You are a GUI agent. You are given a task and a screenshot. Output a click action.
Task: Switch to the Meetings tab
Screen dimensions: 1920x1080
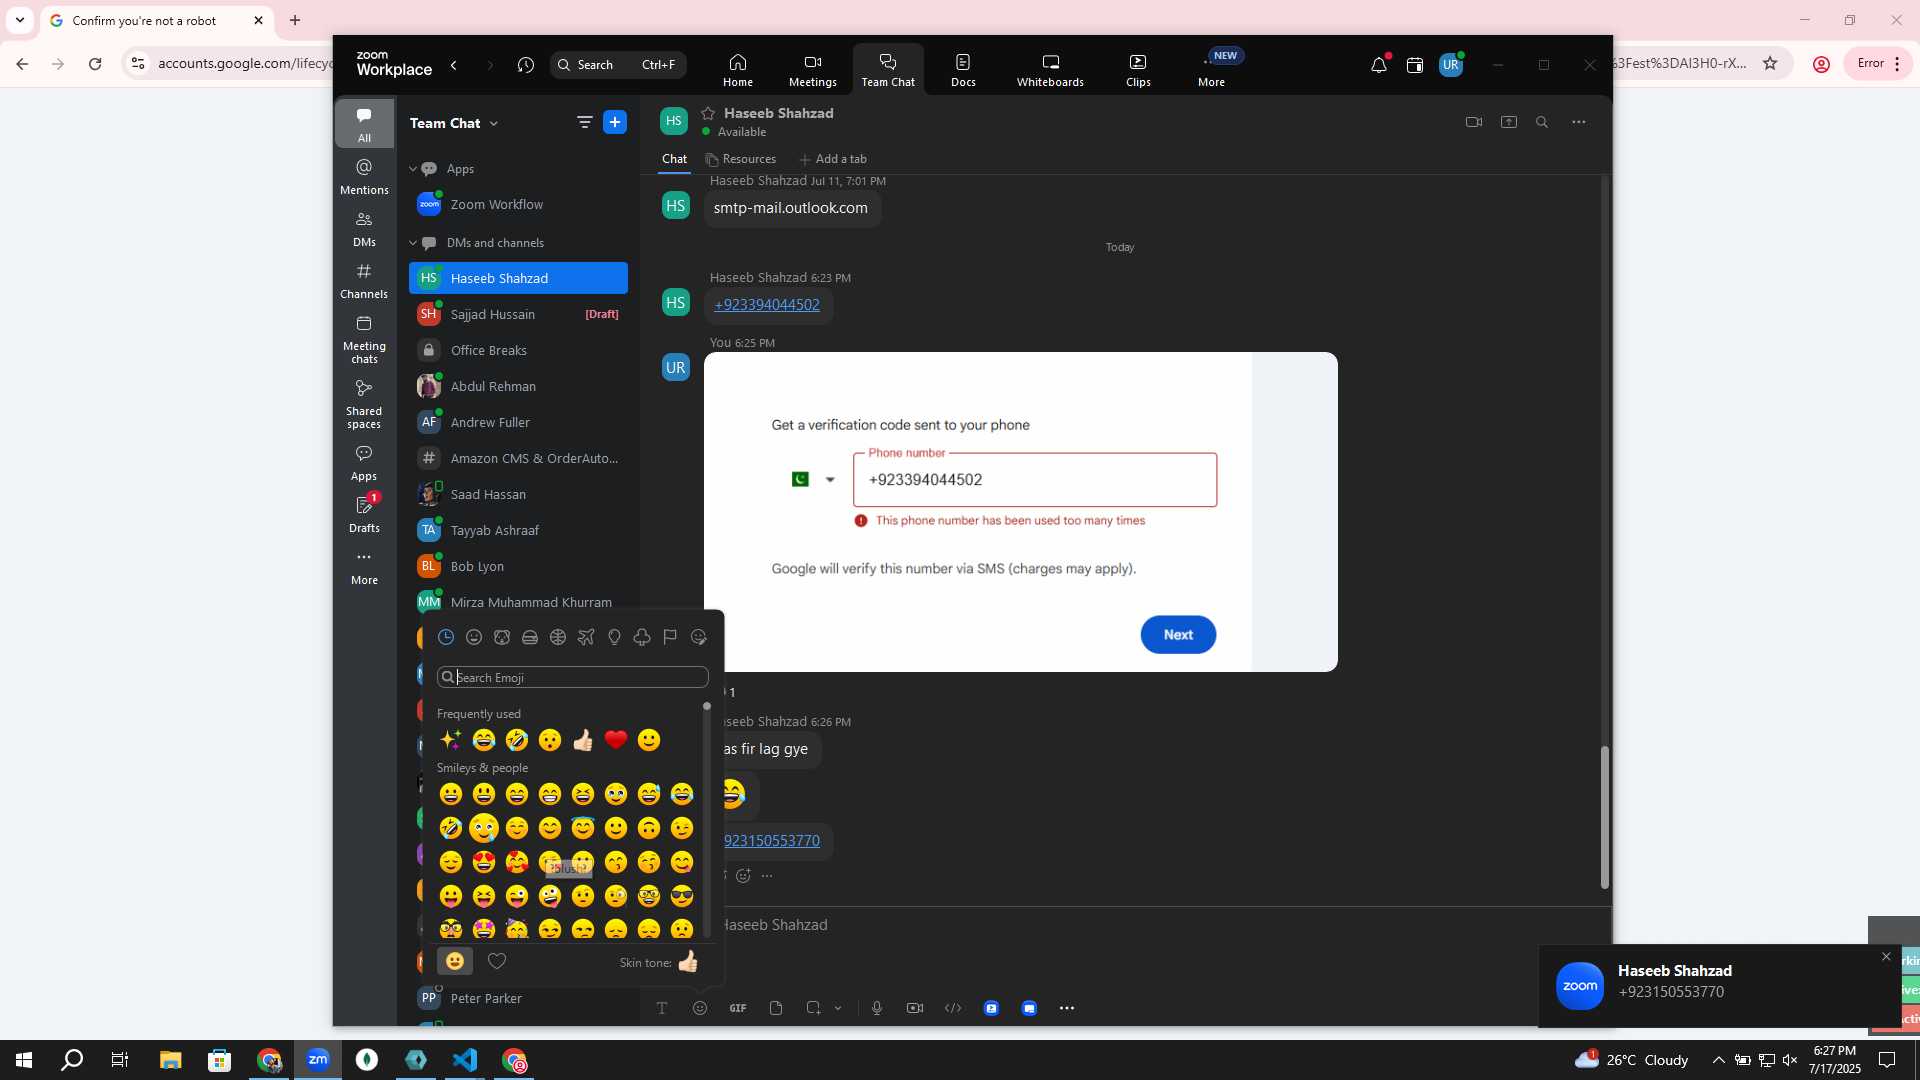click(x=812, y=70)
